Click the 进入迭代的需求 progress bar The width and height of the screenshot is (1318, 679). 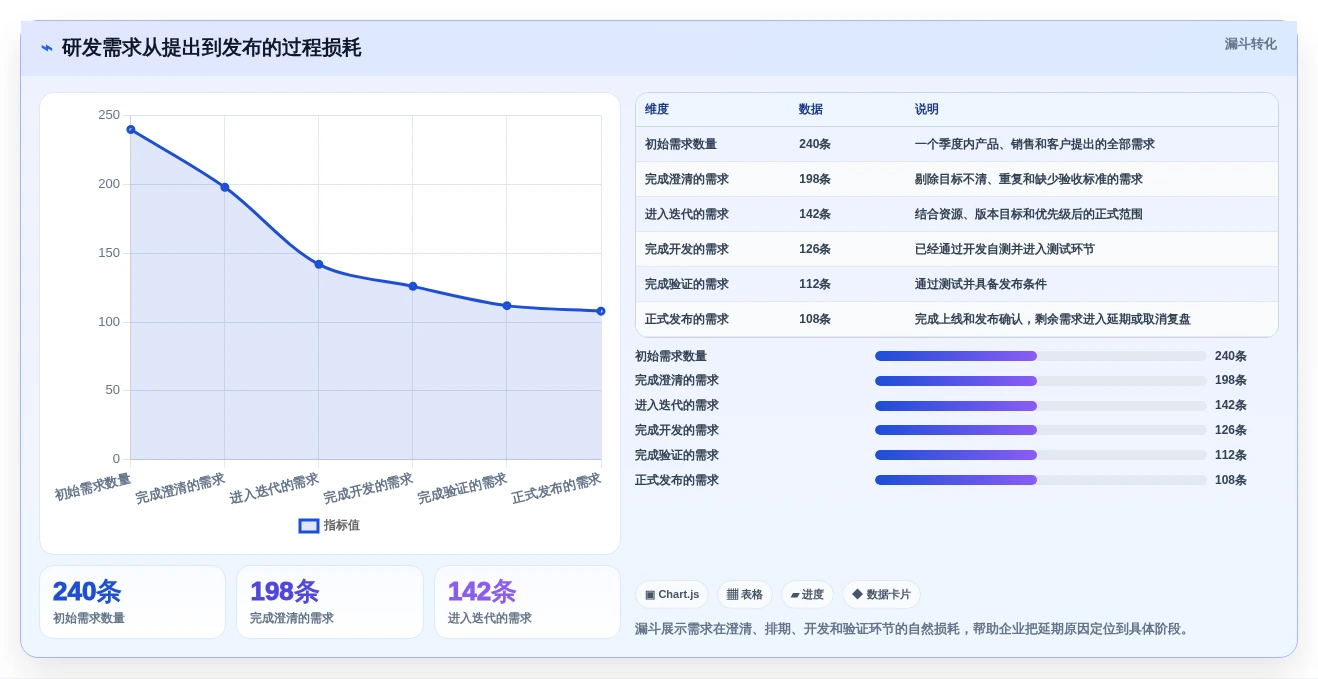(x=1041, y=406)
